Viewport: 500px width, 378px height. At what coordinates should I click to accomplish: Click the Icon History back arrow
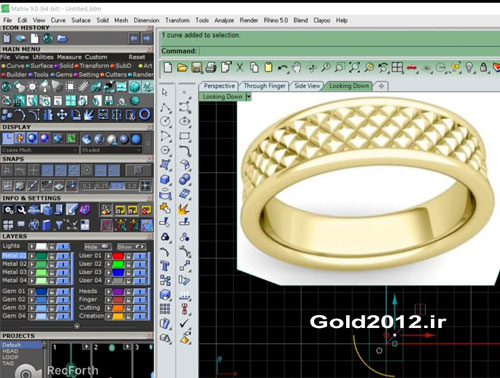pos(134,39)
